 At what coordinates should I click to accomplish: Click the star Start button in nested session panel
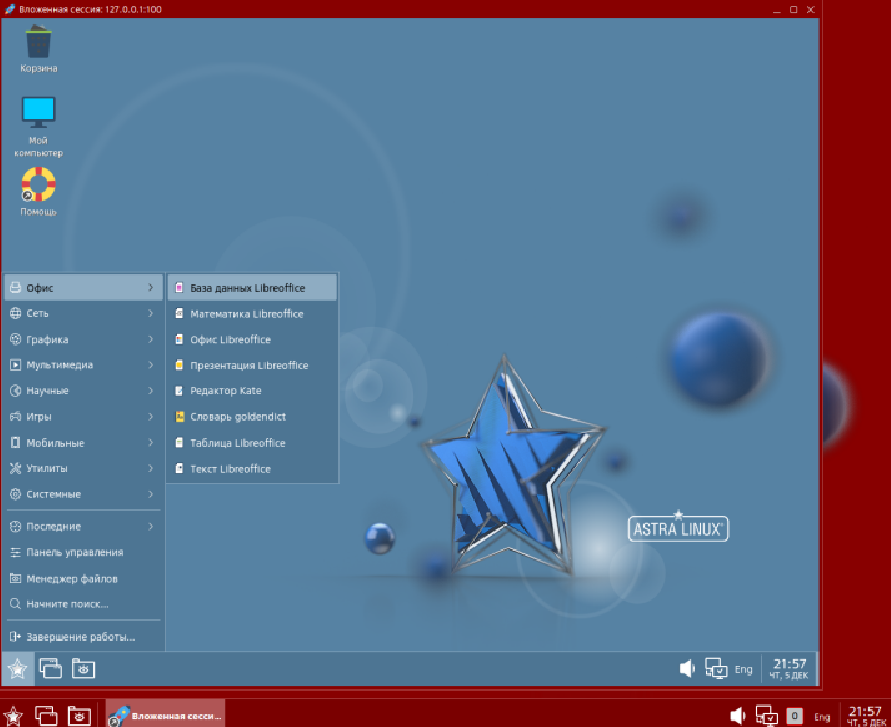(x=17, y=668)
